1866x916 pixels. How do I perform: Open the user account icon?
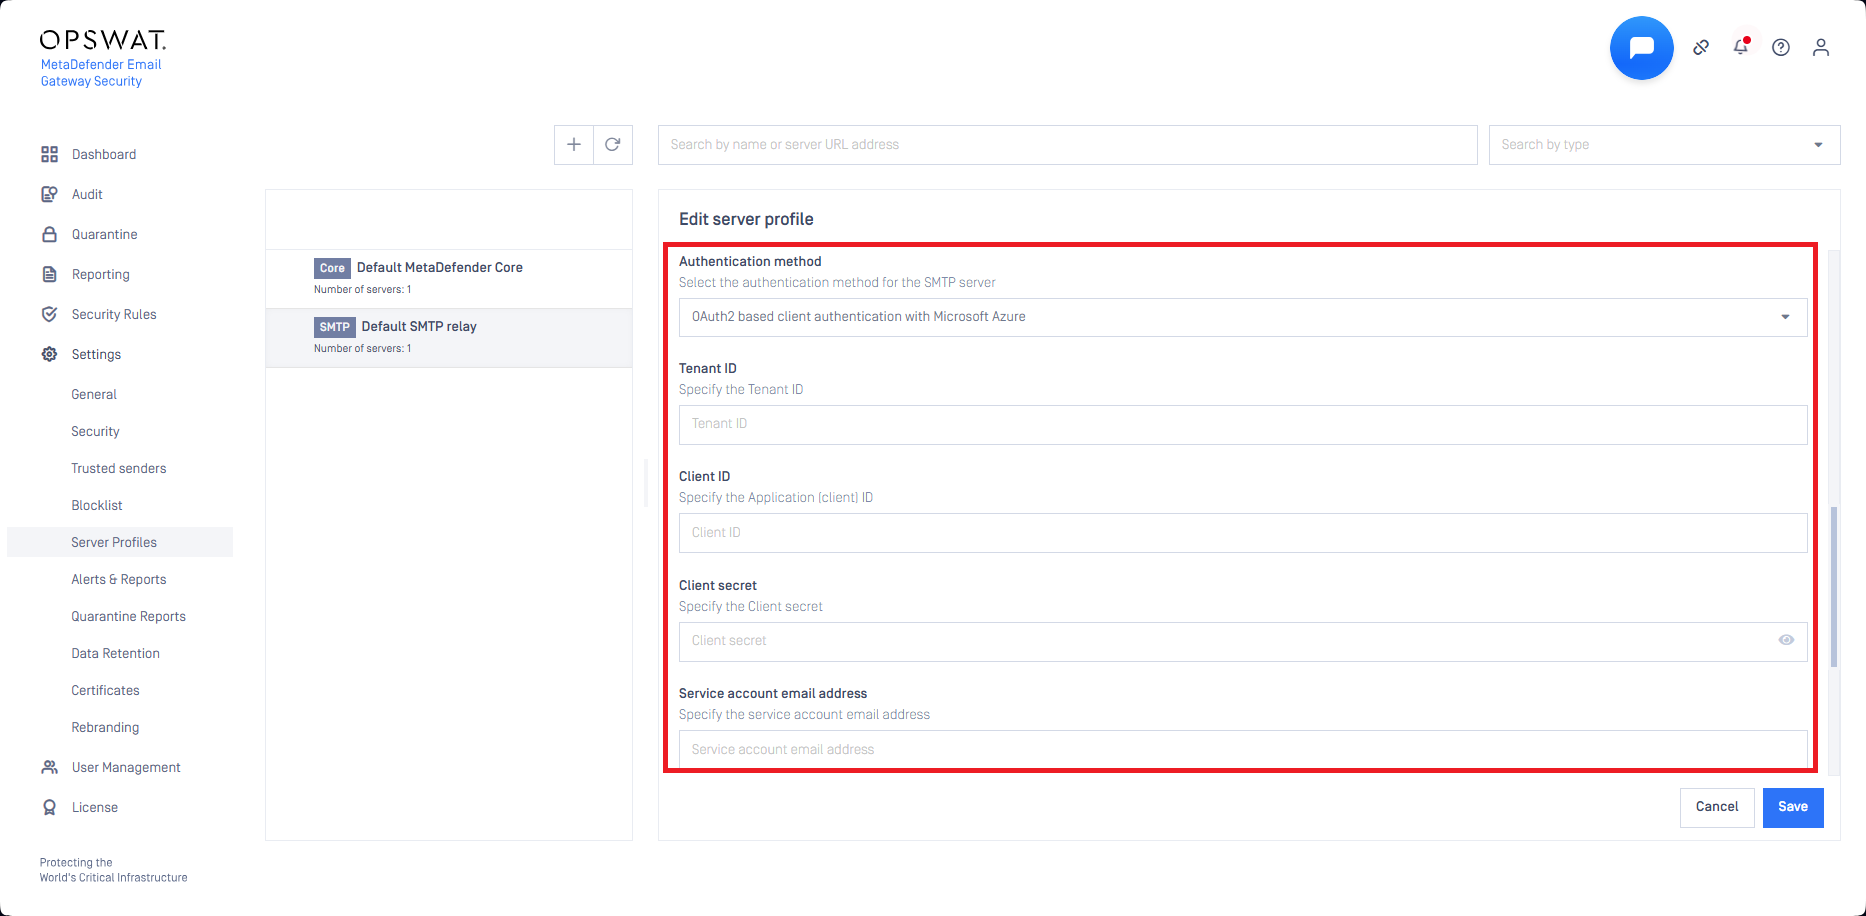coord(1821,48)
